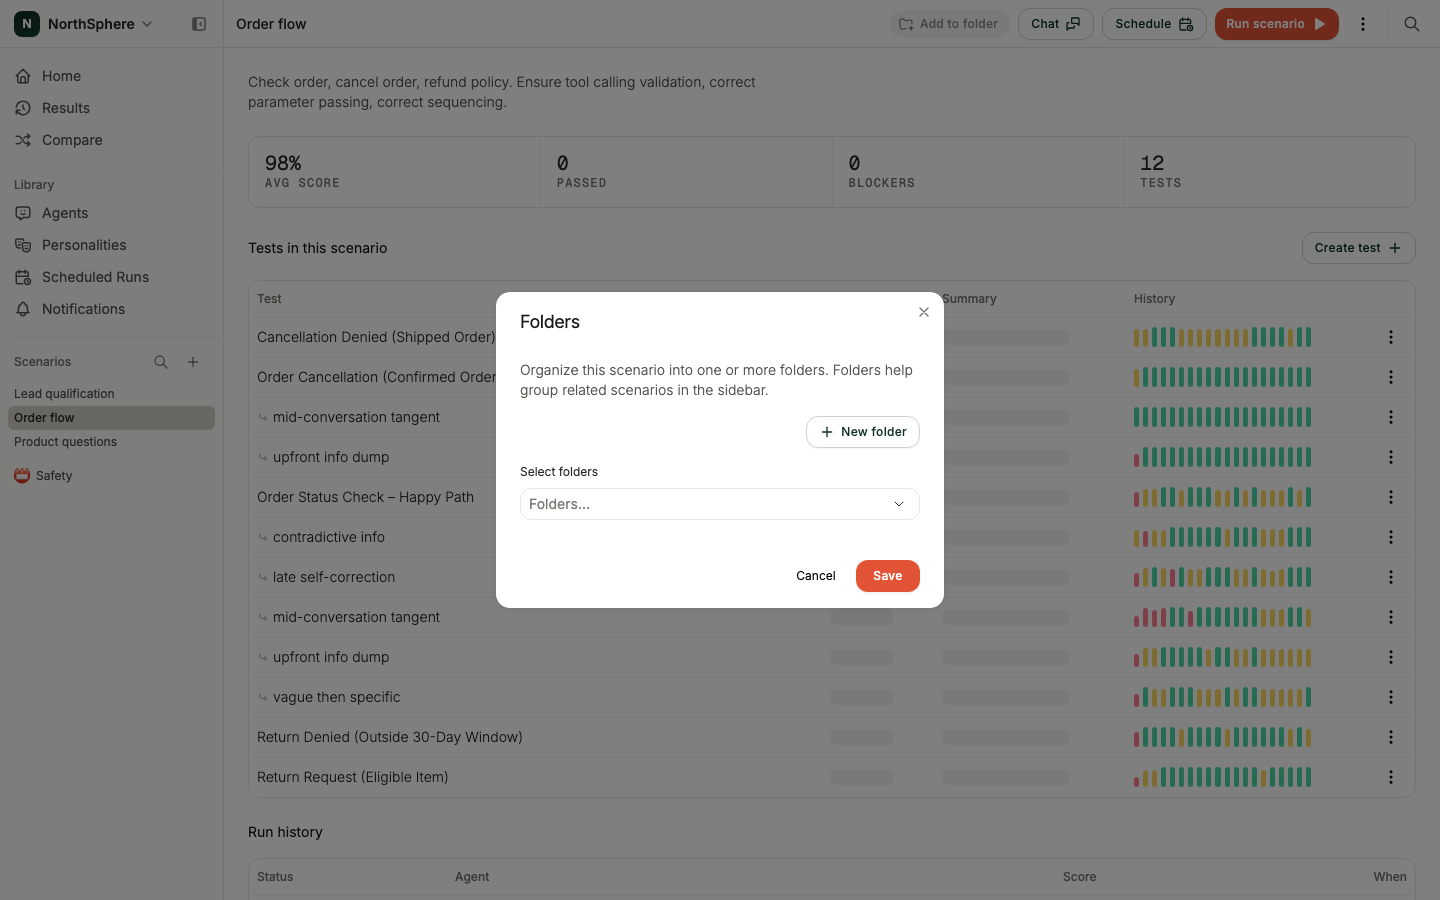
Task: Click history bars of Cancellation Denied row
Action: pyautogui.click(x=1222, y=337)
